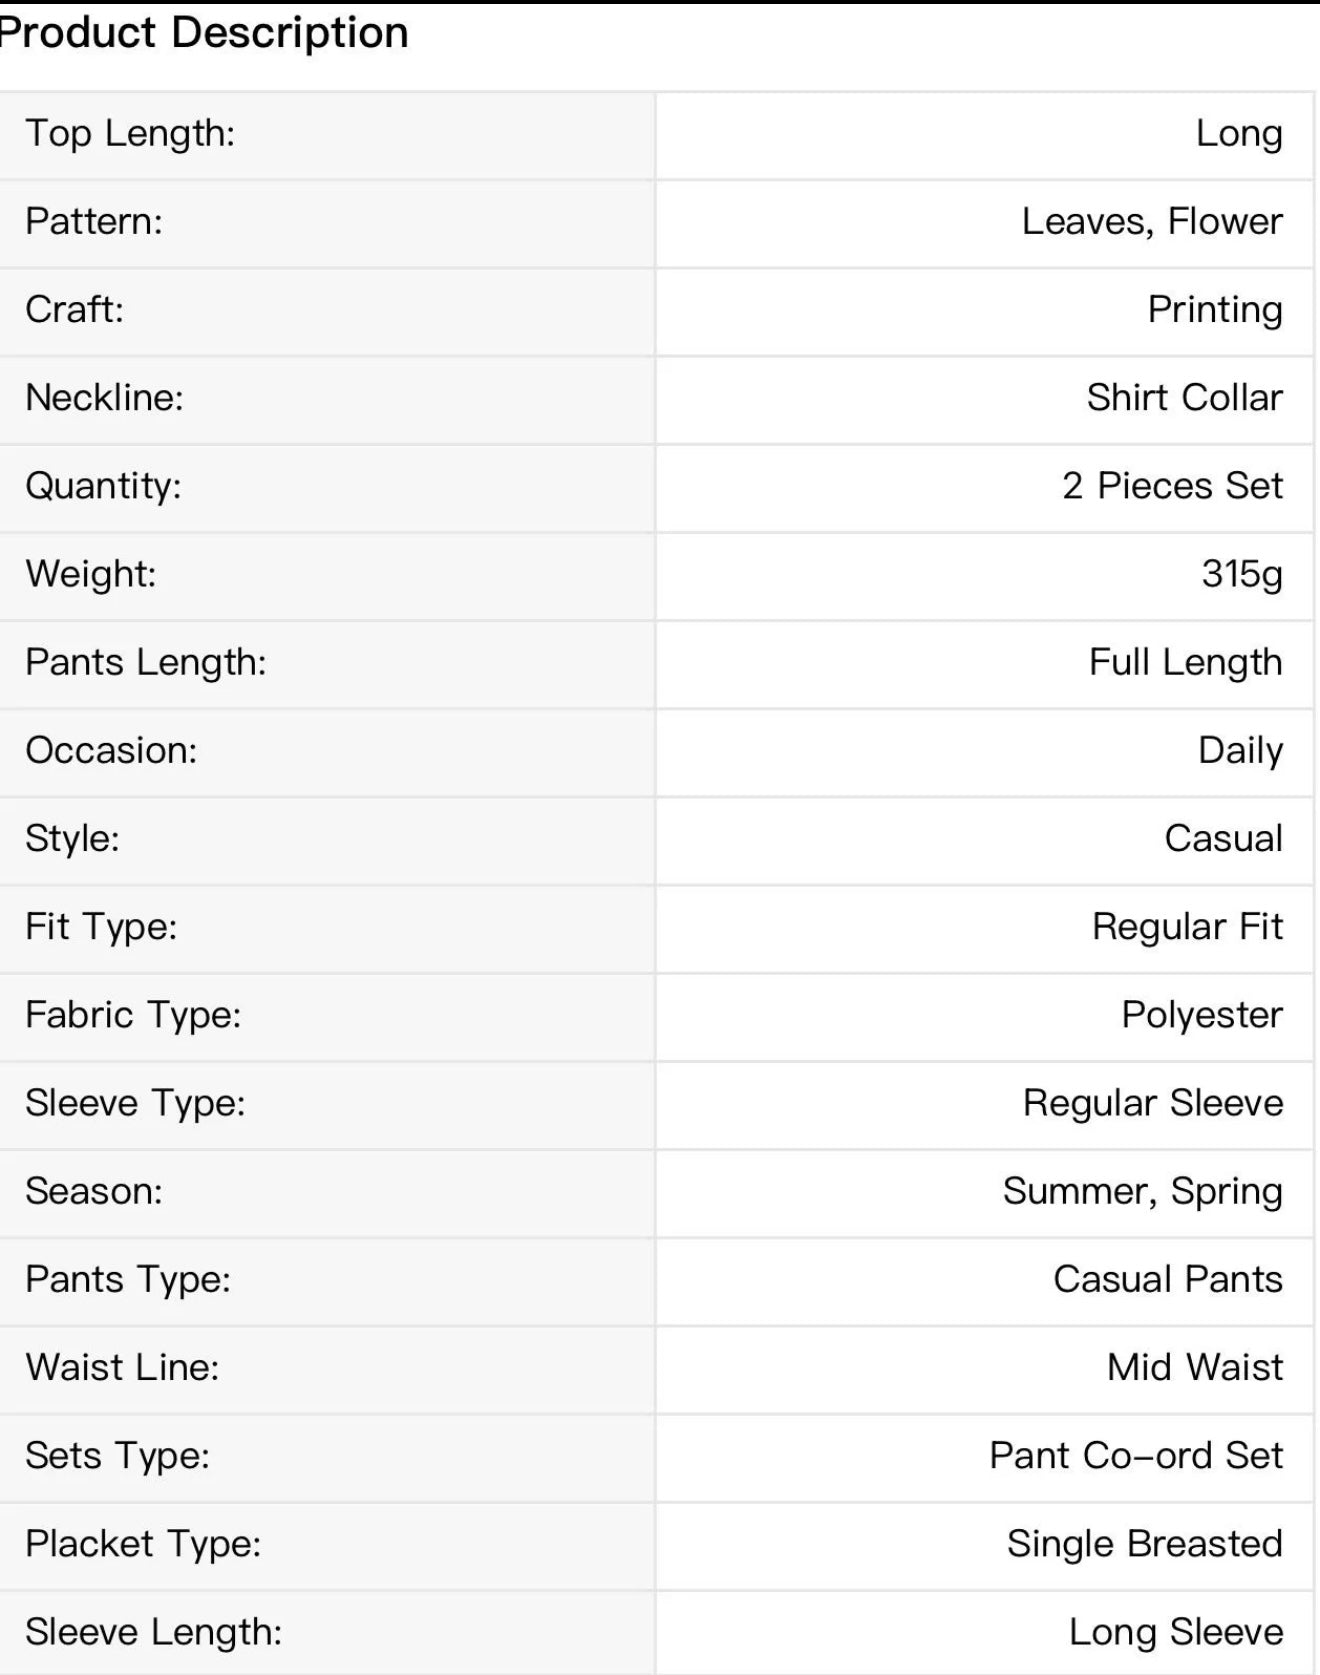
Task: Click the 315g weight value
Action: 1242,573
